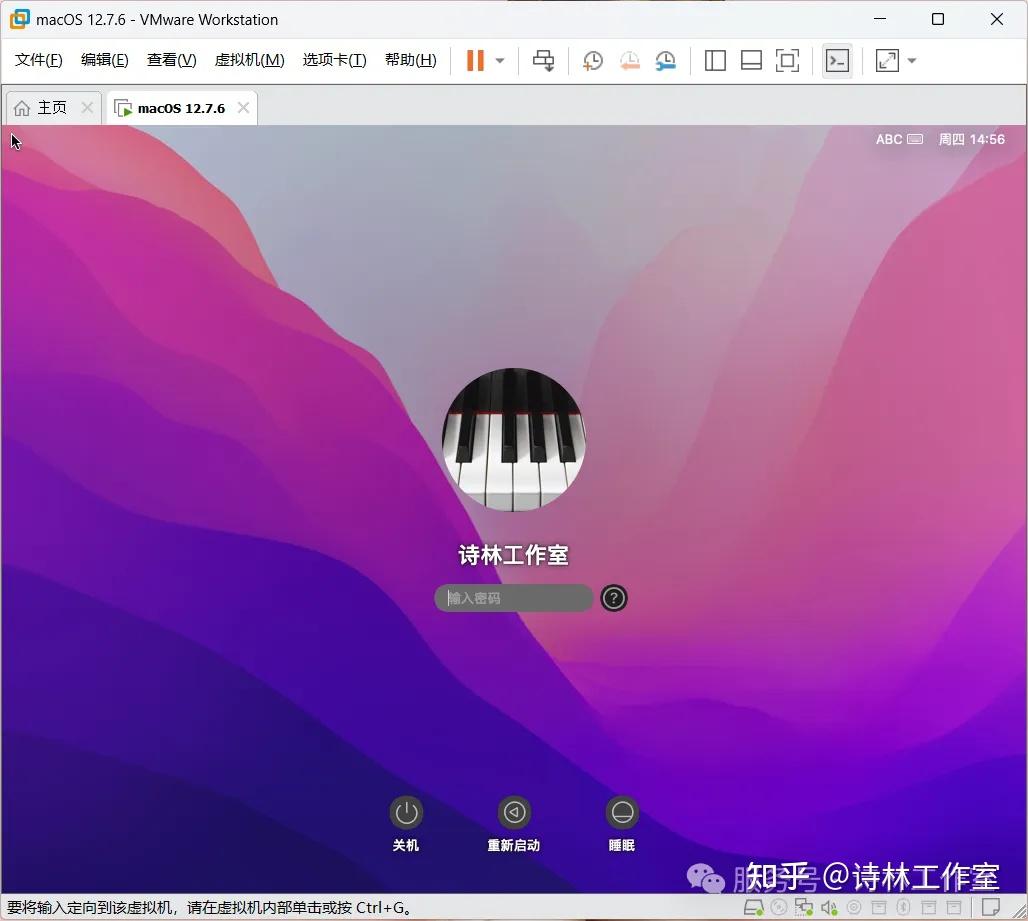Maximize the VMware Workstation window
Viewport: 1028px width, 921px height.
[938, 19]
